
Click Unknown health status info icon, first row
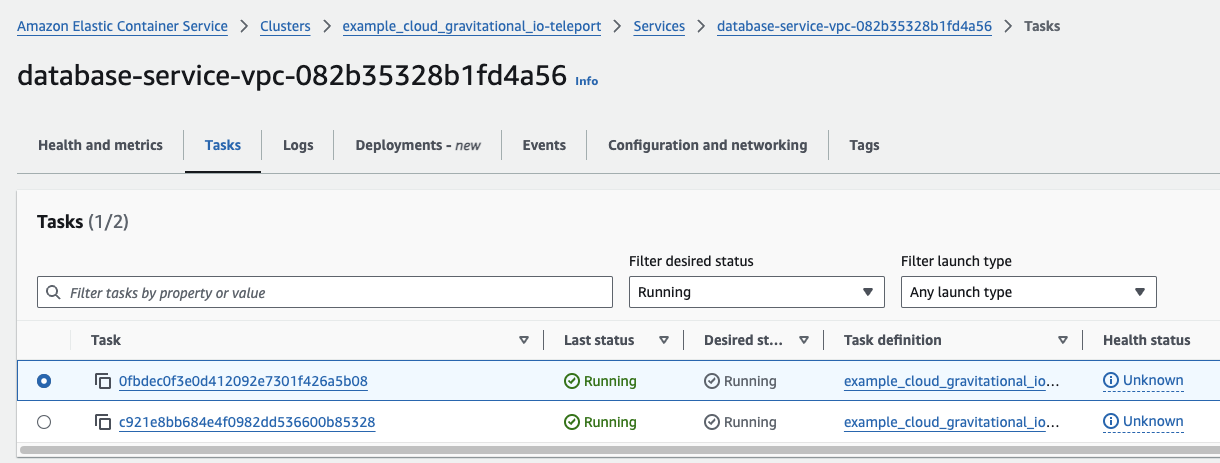pos(1110,381)
